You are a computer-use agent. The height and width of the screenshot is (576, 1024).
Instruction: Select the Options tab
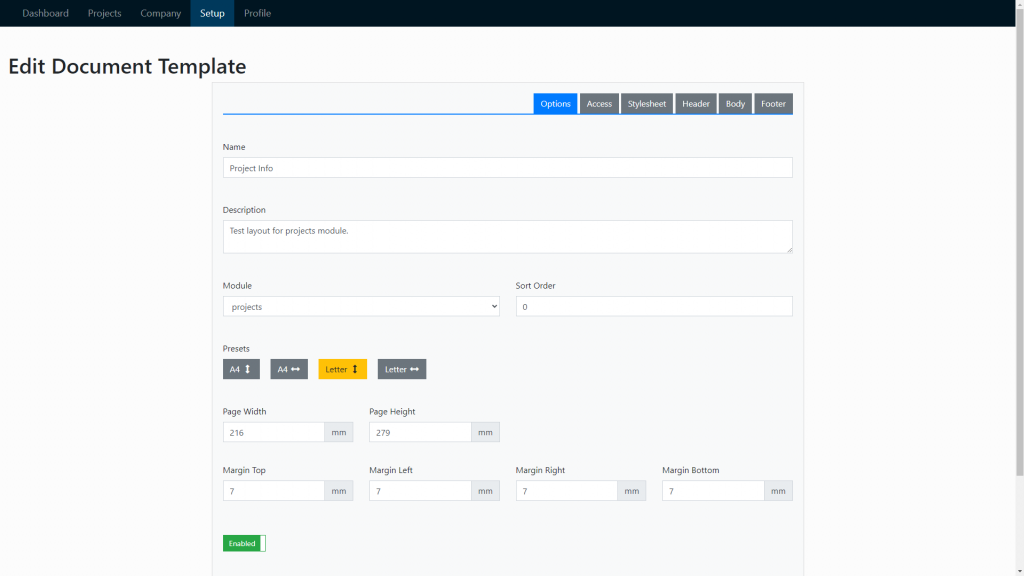pos(555,103)
